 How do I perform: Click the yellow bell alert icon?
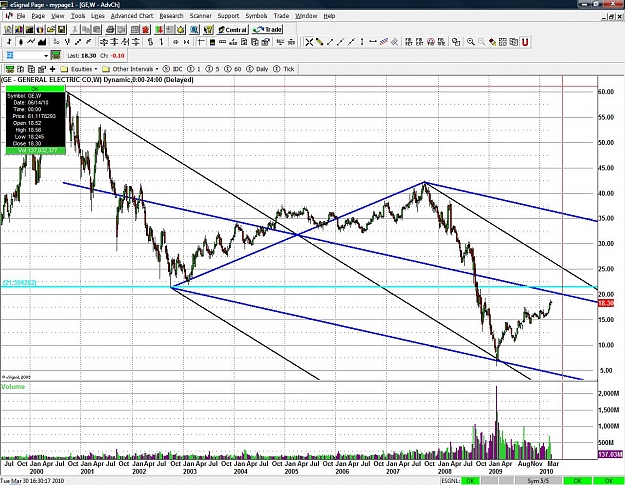(181, 30)
